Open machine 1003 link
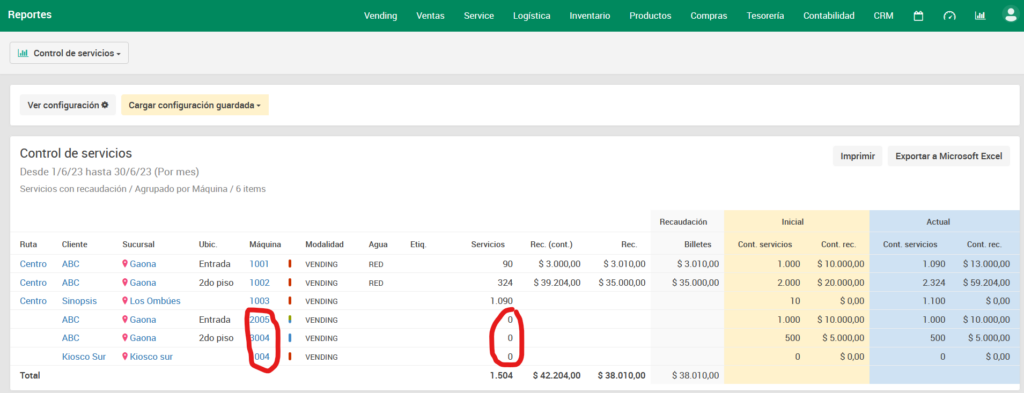Viewport: 1024px width, 393px height. [259, 301]
